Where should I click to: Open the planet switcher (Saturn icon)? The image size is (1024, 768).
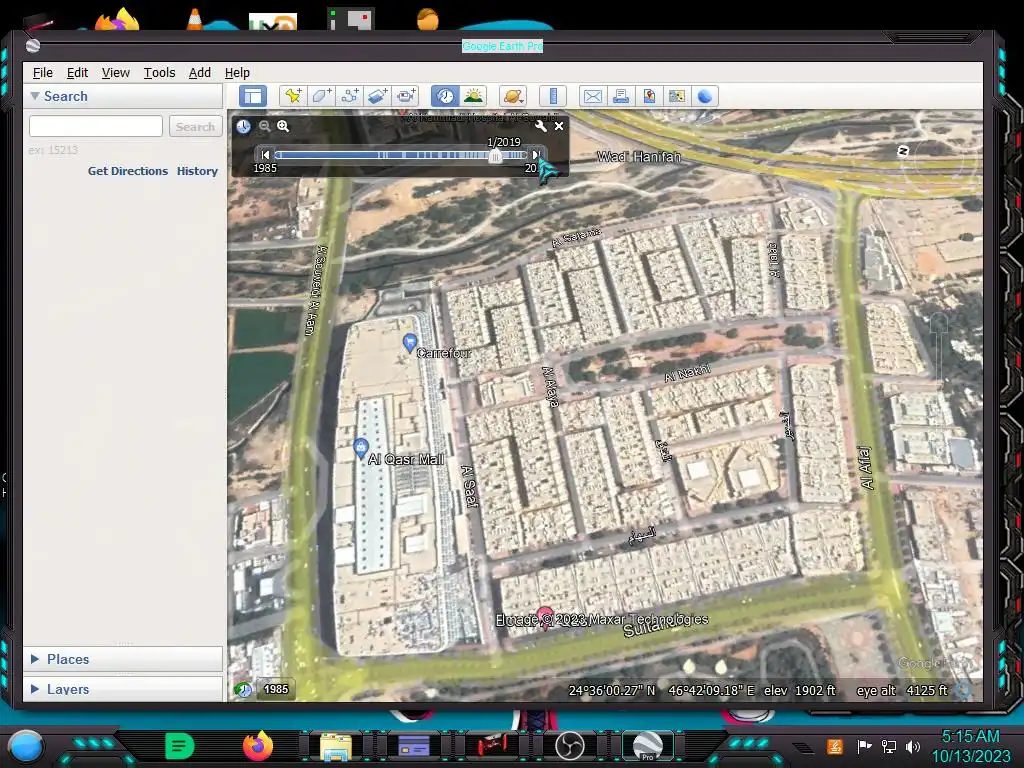click(513, 97)
